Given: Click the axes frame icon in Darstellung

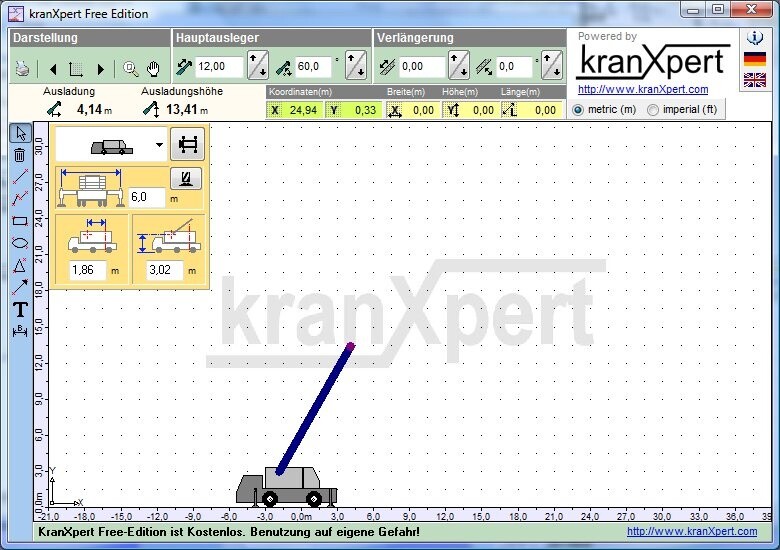Looking at the screenshot, I should tap(76, 69).
